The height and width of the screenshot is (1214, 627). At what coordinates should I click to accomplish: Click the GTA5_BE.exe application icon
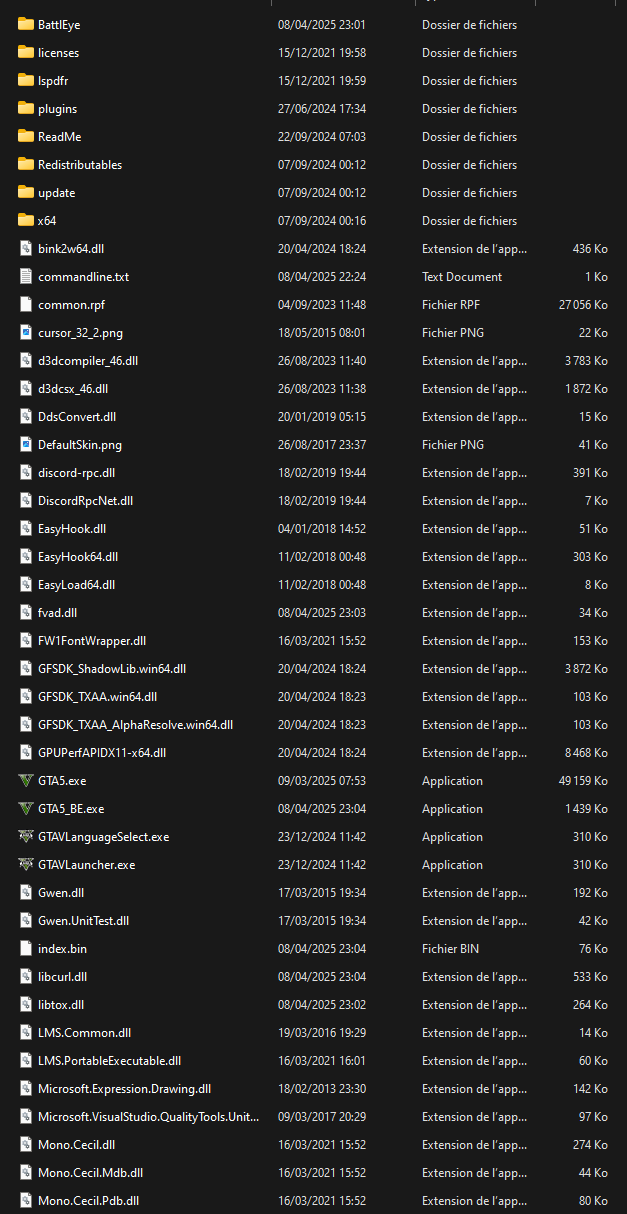26,808
